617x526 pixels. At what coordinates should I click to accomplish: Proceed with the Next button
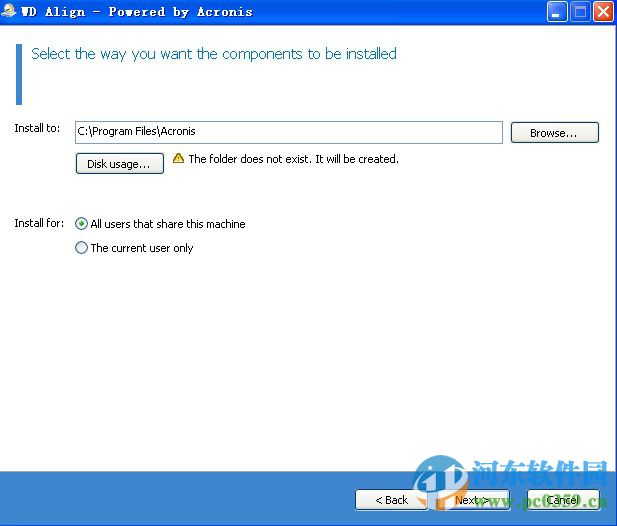pos(473,500)
